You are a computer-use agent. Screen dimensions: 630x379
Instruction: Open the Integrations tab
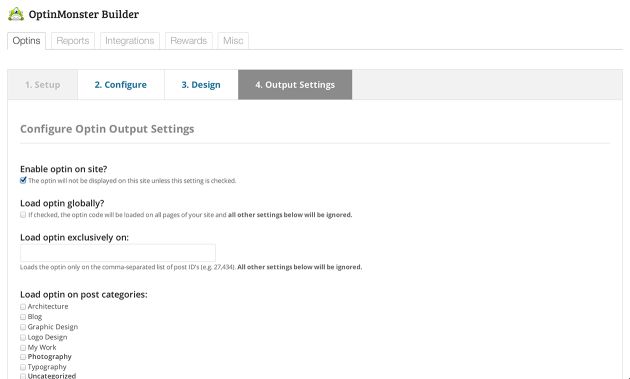130,41
